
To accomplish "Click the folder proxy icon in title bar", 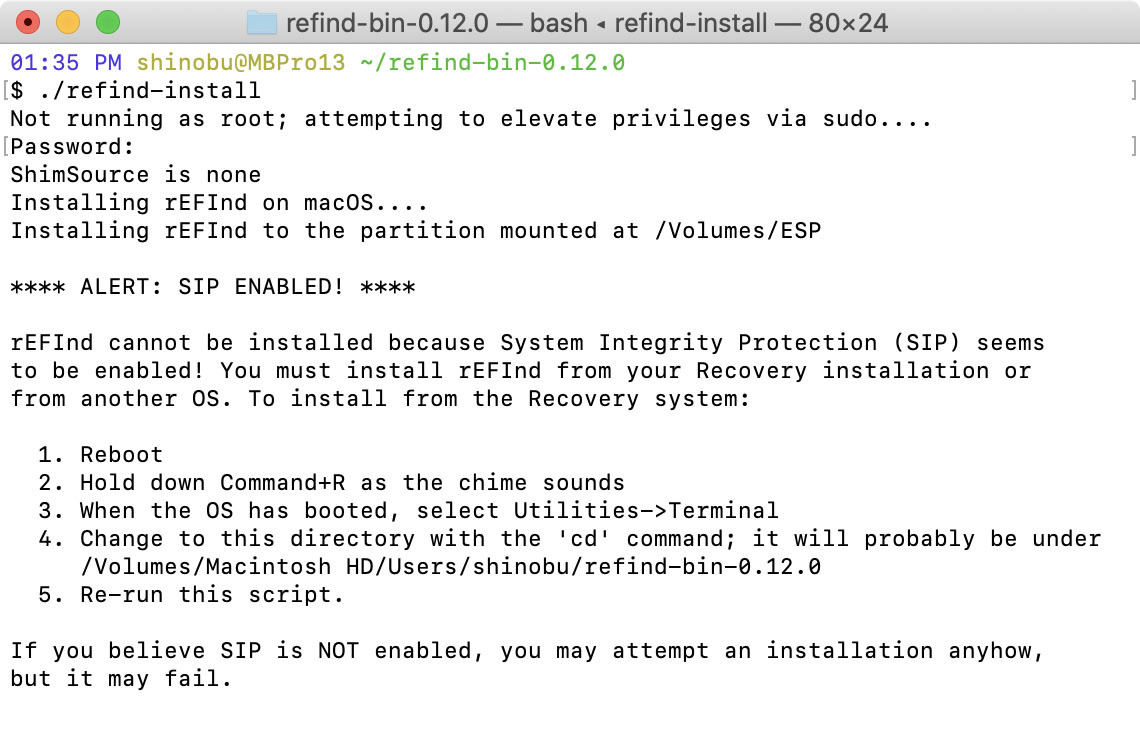I will coord(262,23).
